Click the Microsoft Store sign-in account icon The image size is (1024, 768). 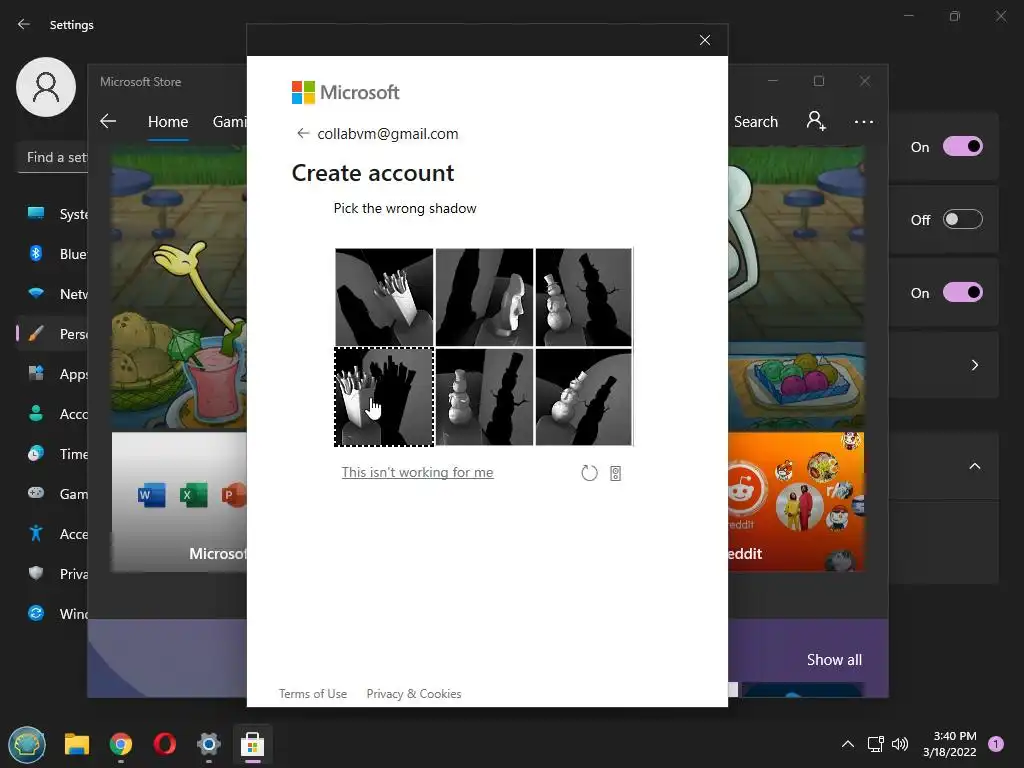(x=816, y=121)
